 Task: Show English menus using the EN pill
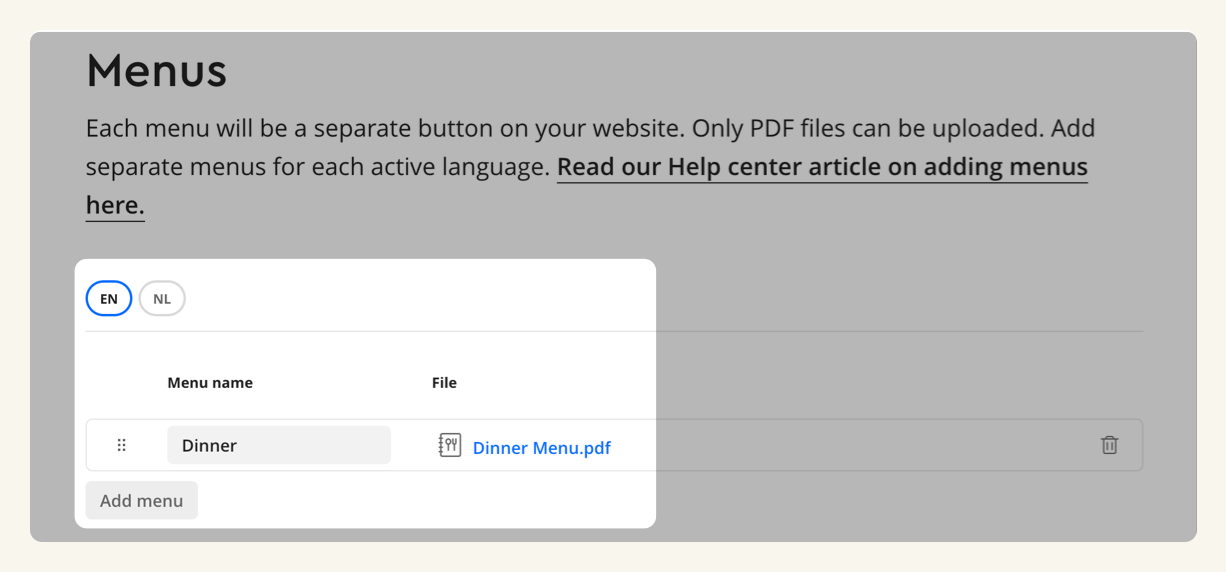click(x=109, y=299)
